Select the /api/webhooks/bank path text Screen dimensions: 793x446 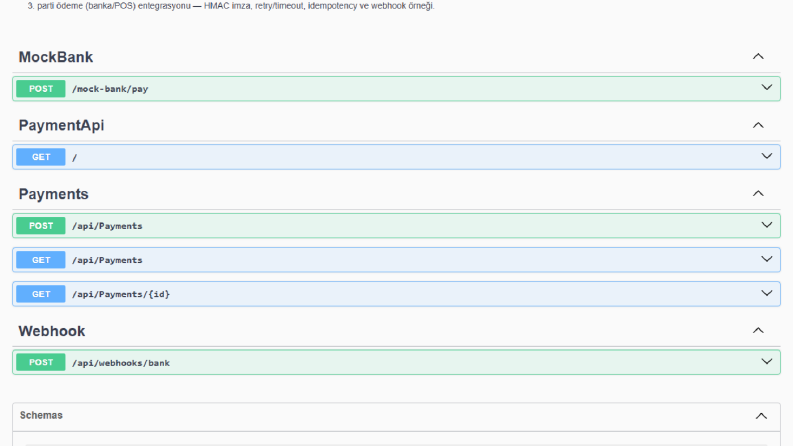click(x=120, y=363)
